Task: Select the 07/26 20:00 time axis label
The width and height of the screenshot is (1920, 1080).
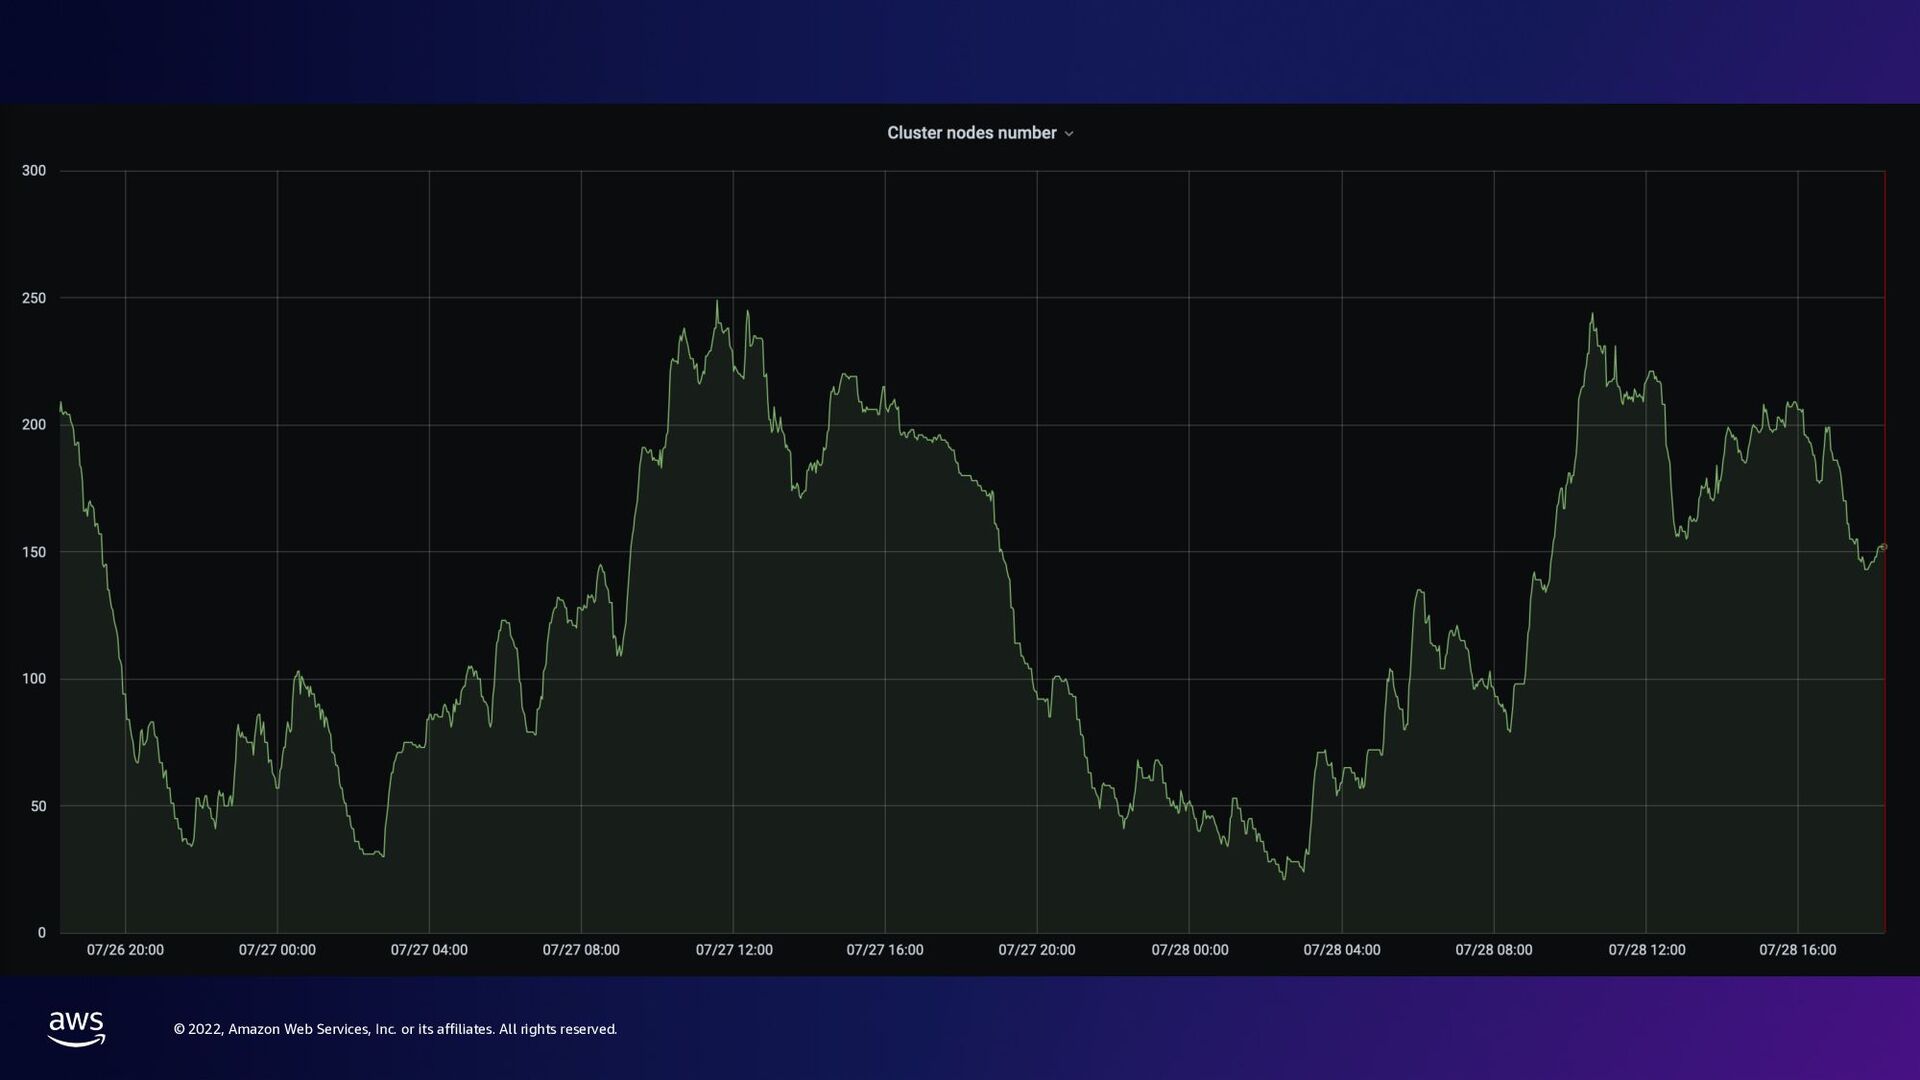Action: [125, 950]
